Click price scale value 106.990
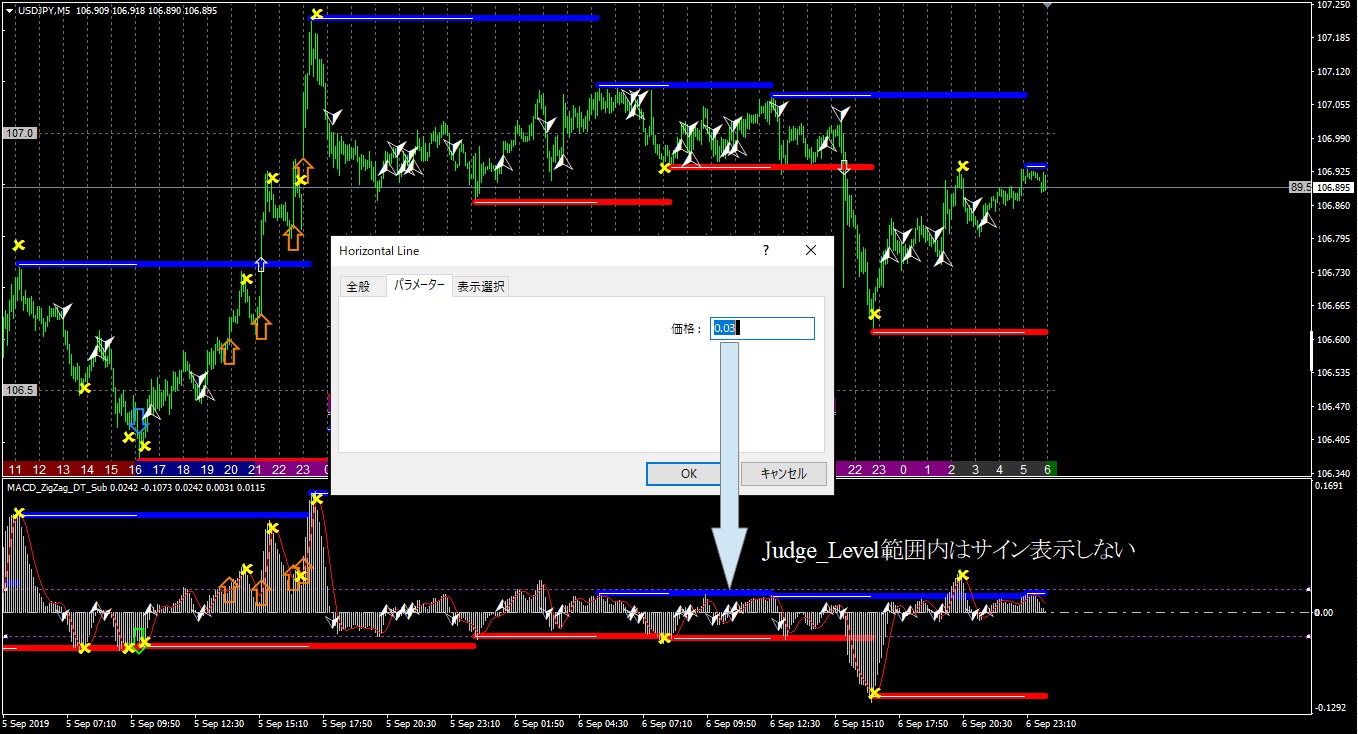 [x=1332, y=139]
